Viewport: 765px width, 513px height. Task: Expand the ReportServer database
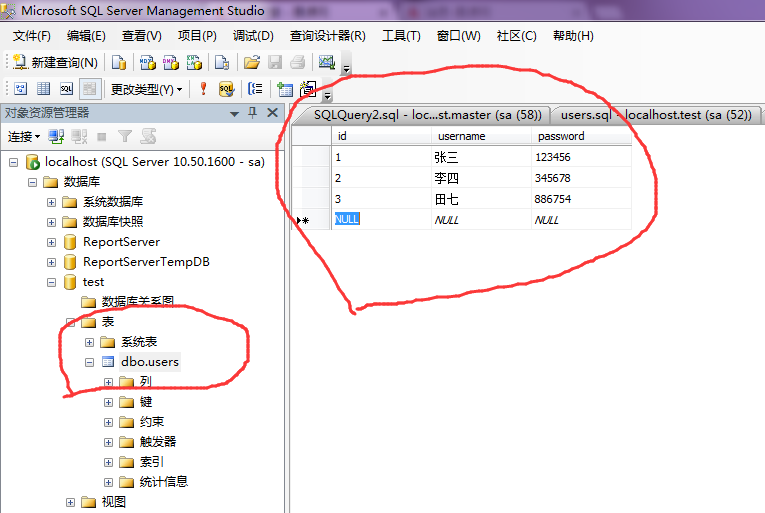51,242
